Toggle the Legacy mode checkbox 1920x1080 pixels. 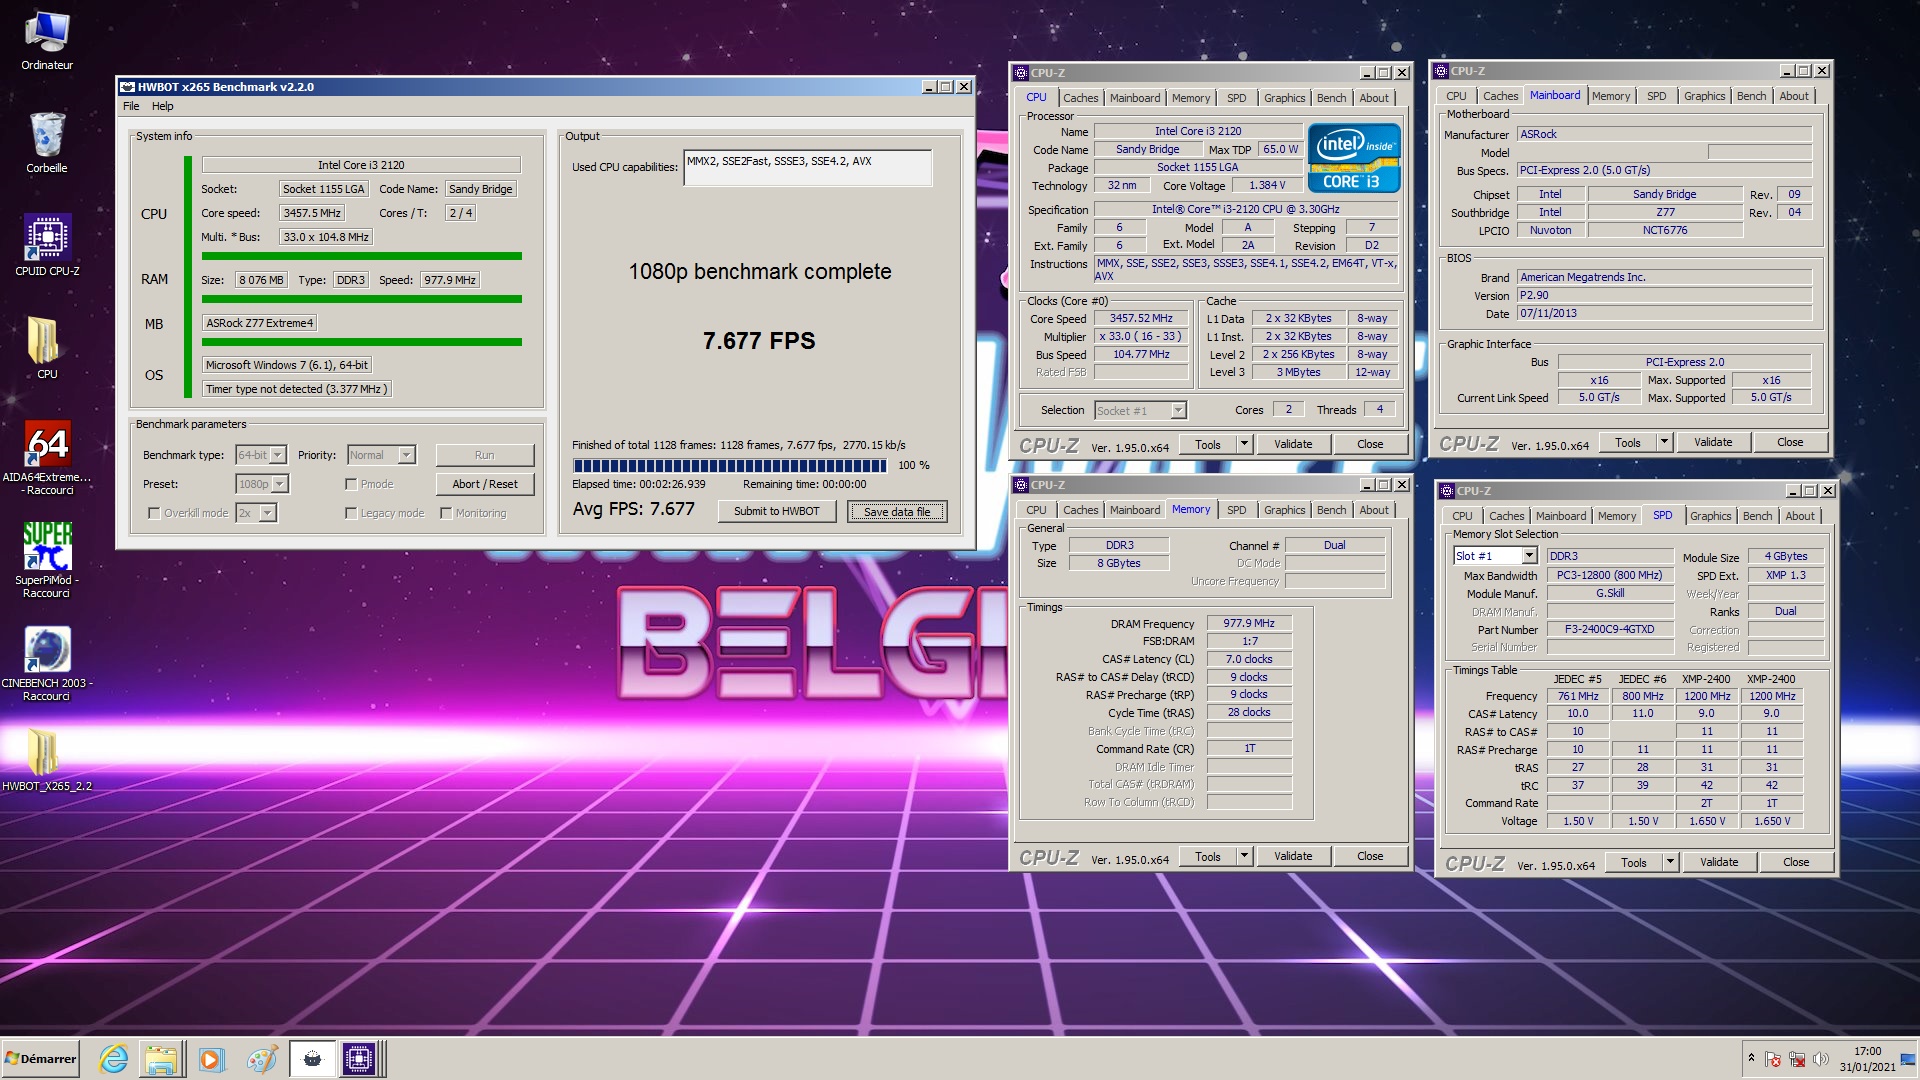tap(351, 513)
